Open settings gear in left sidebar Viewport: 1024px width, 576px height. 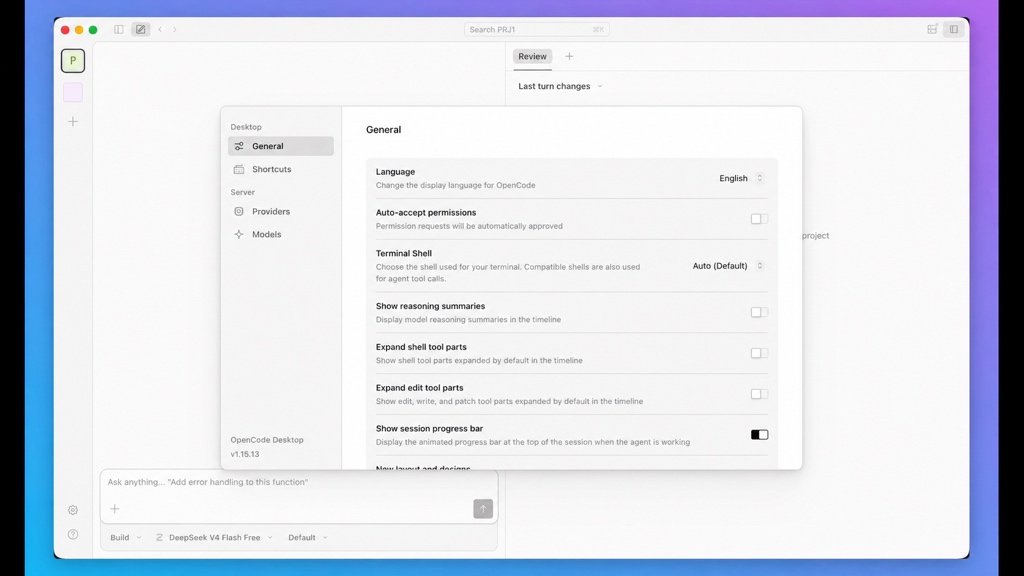point(73,510)
